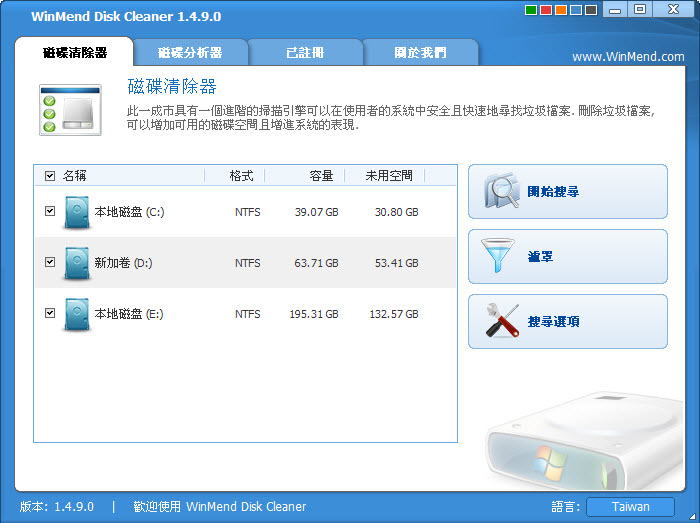Click the 63.71 GB capacity value
This screenshot has width=700, height=523.
pos(317,263)
